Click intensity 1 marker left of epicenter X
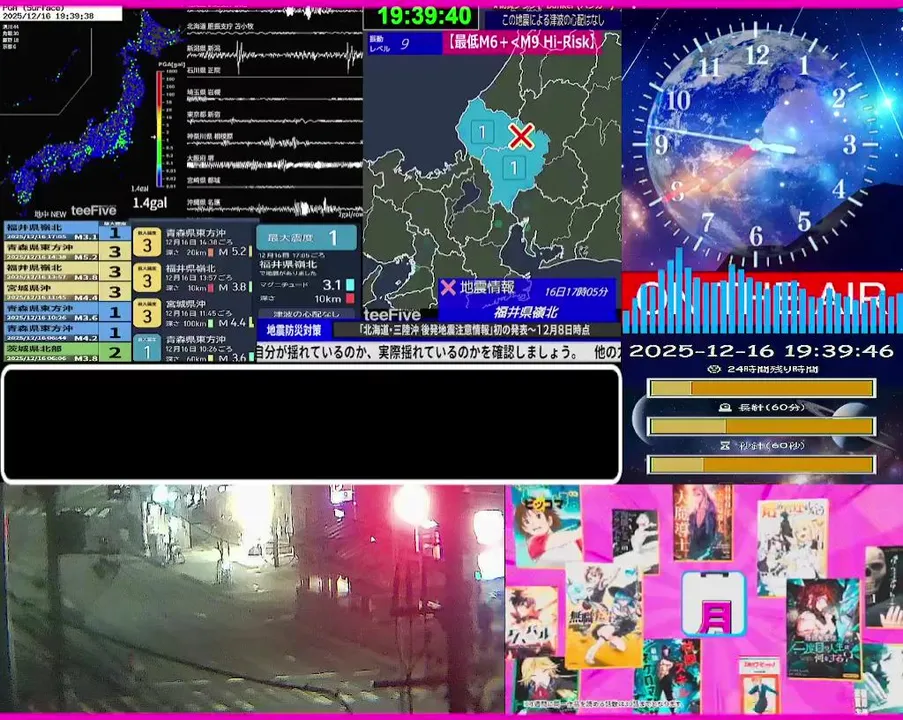 pyautogui.click(x=482, y=132)
